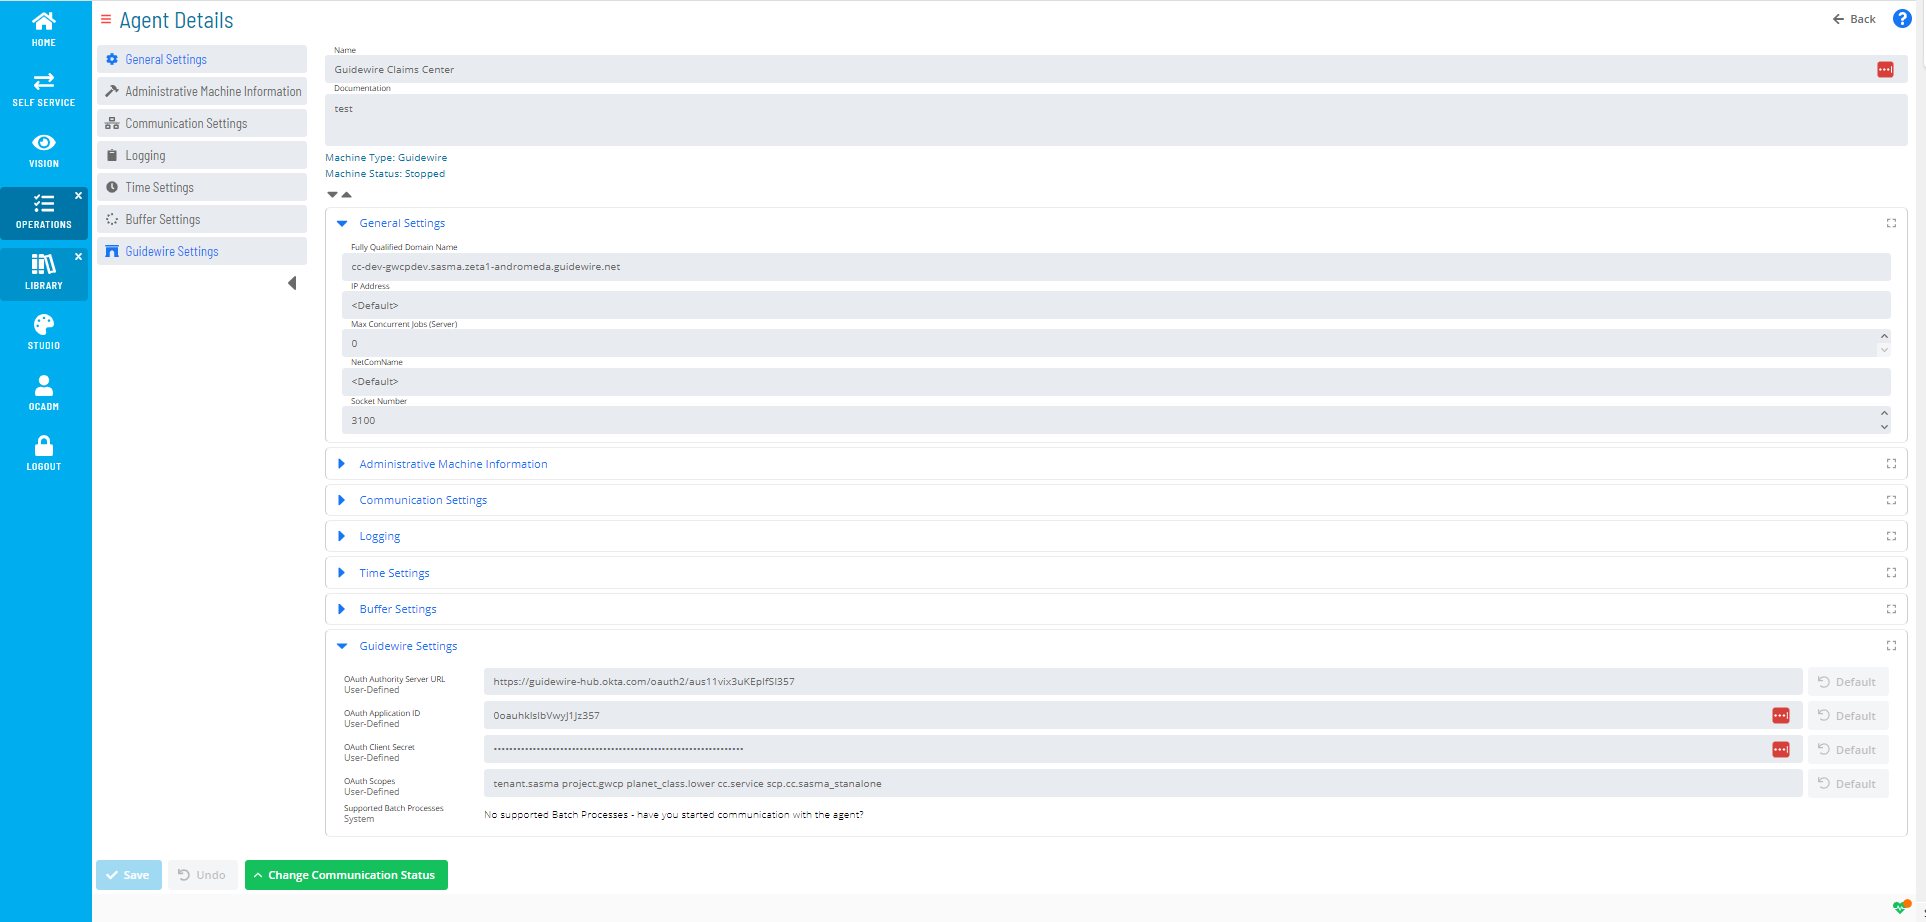
Task: Open Studio module
Action: click(44, 333)
